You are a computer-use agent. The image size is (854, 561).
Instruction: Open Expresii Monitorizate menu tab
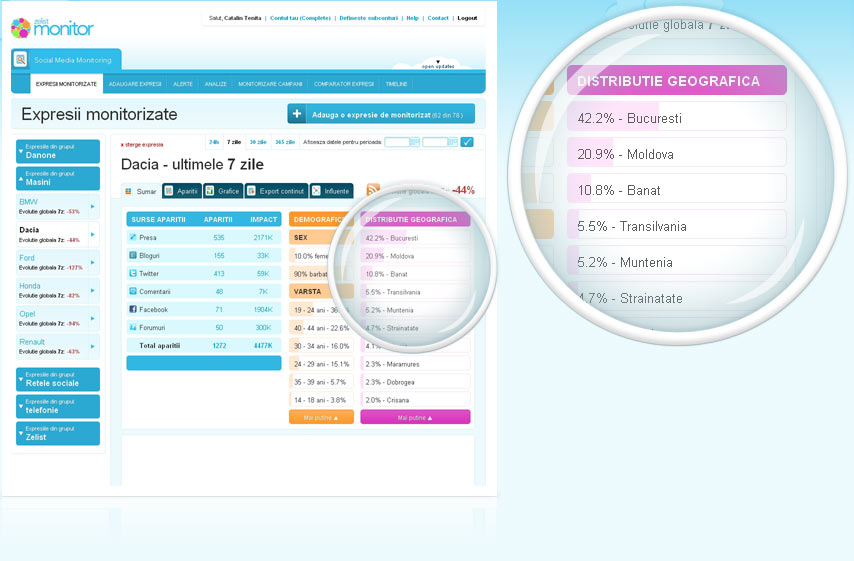click(x=66, y=84)
